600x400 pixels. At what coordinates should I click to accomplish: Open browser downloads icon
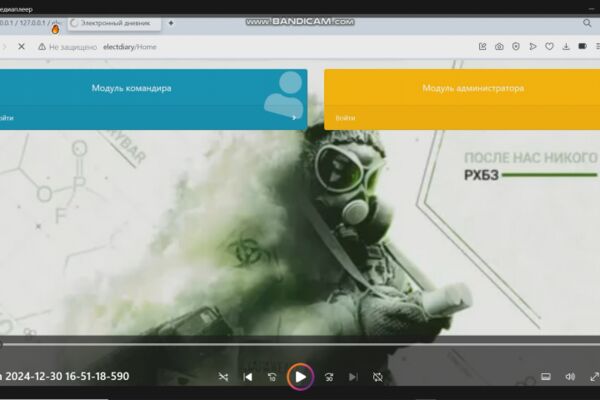[x=566, y=47]
